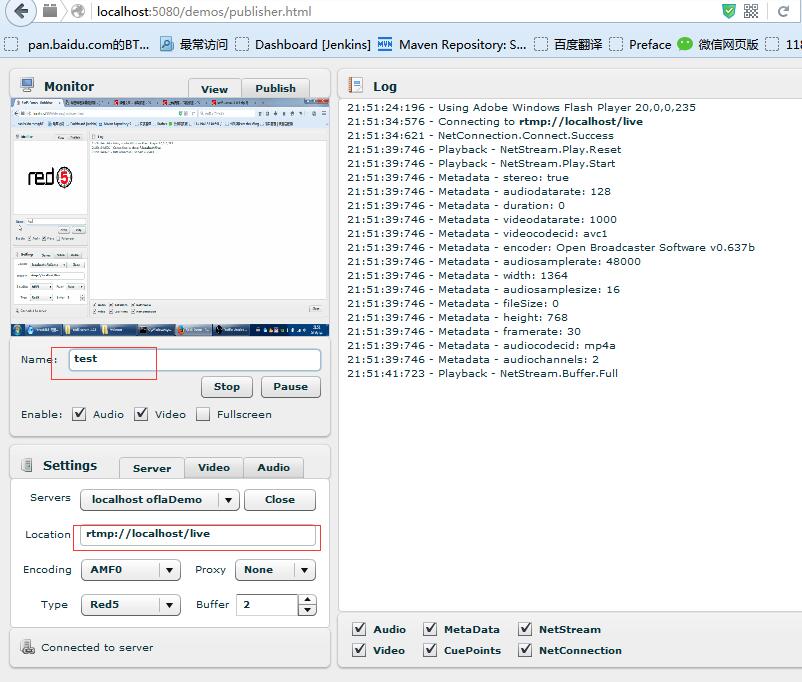Click the Log panel notebook icon
This screenshot has height=682, width=802.
click(355, 85)
